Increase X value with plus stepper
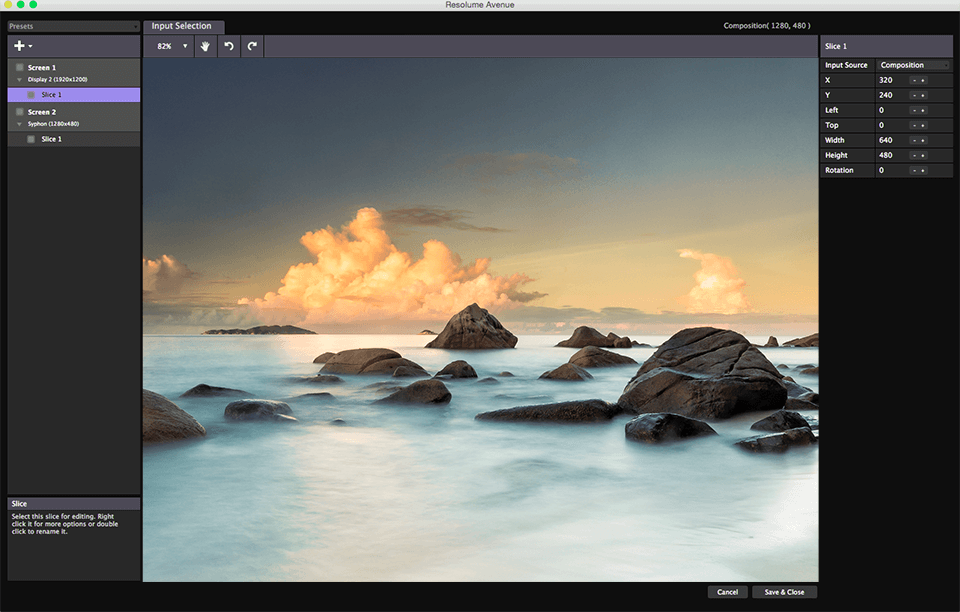 [x=922, y=80]
